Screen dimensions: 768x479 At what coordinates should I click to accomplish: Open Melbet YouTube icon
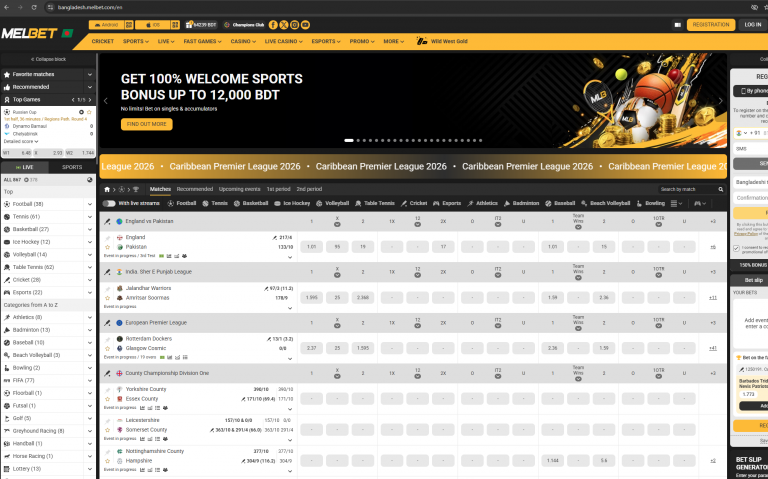(305, 25)
